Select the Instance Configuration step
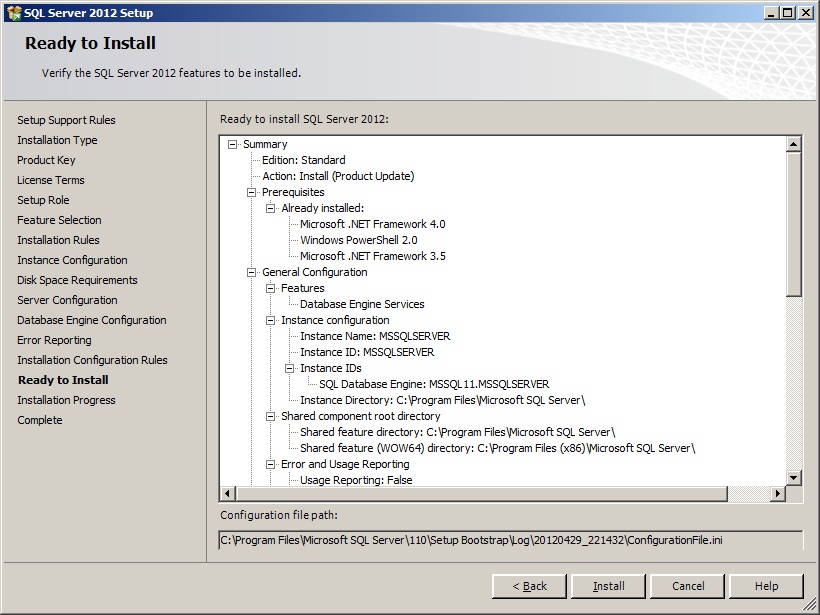This screenshot has width=820, height=615. (x=72, y=260)
